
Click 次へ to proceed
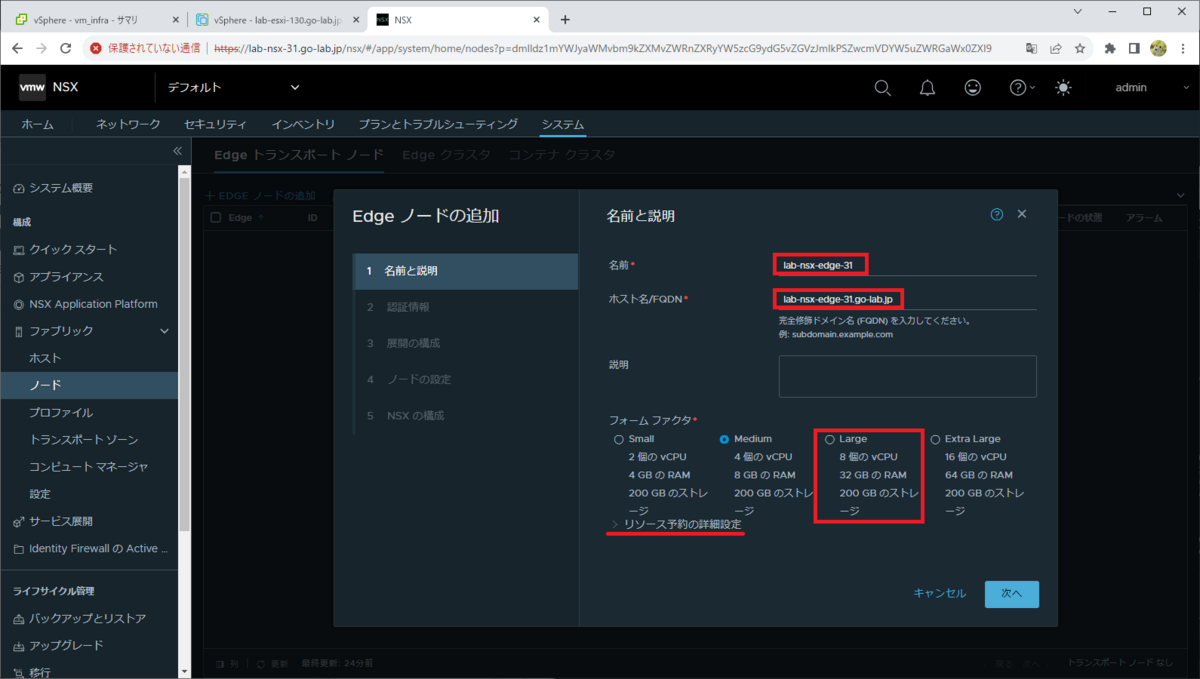[x=1012, y=594]
